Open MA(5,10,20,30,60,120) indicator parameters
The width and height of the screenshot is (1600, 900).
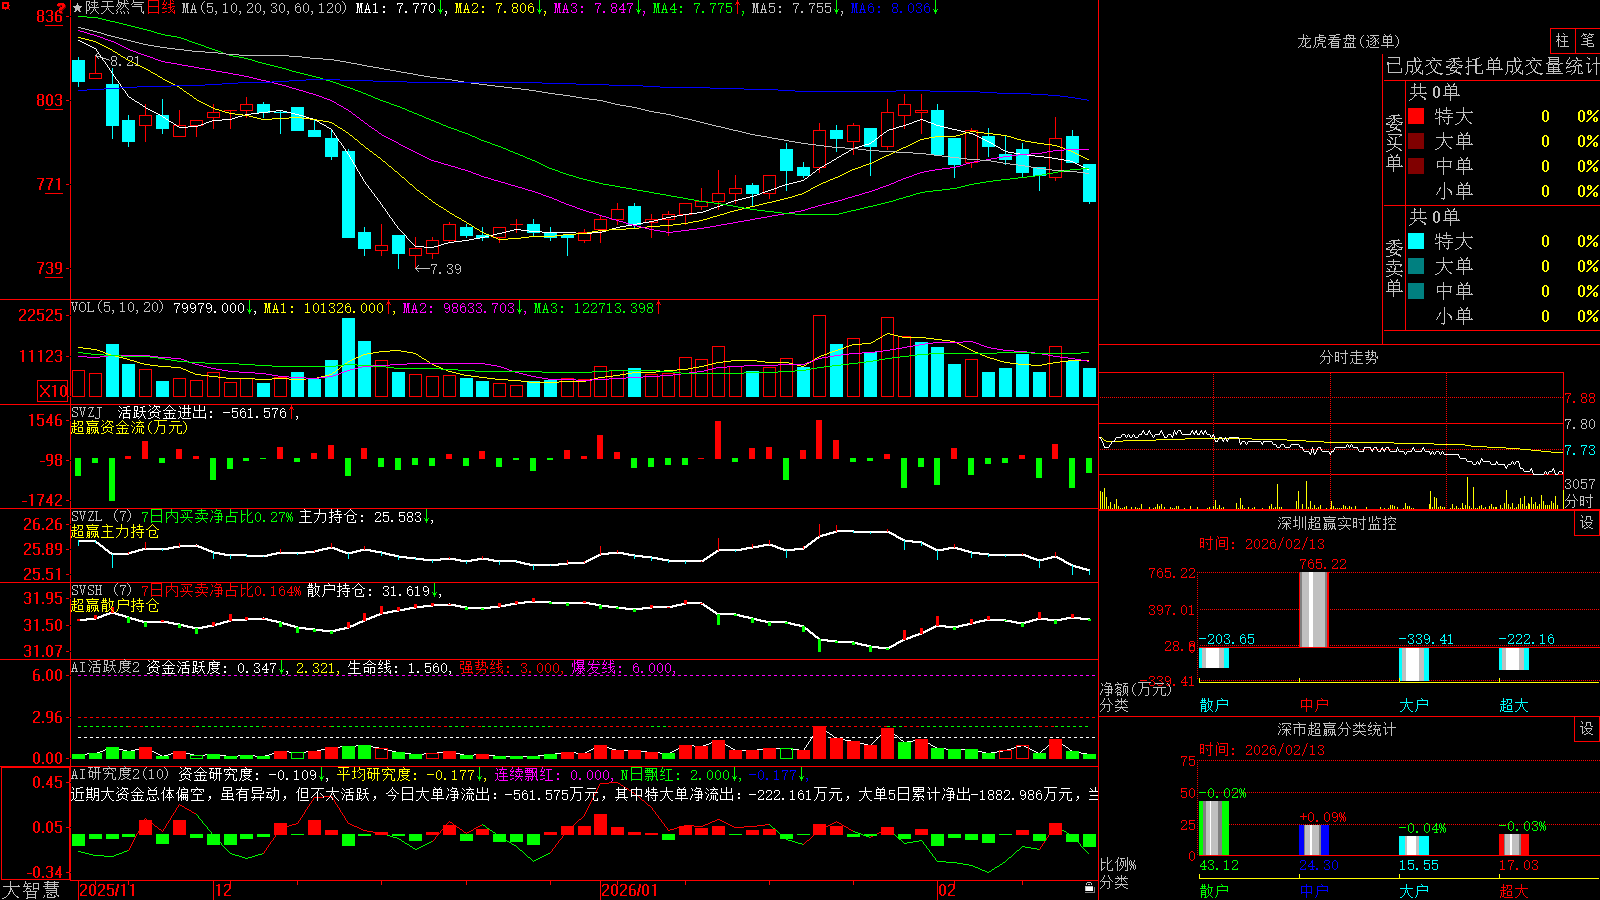(264, 8)
